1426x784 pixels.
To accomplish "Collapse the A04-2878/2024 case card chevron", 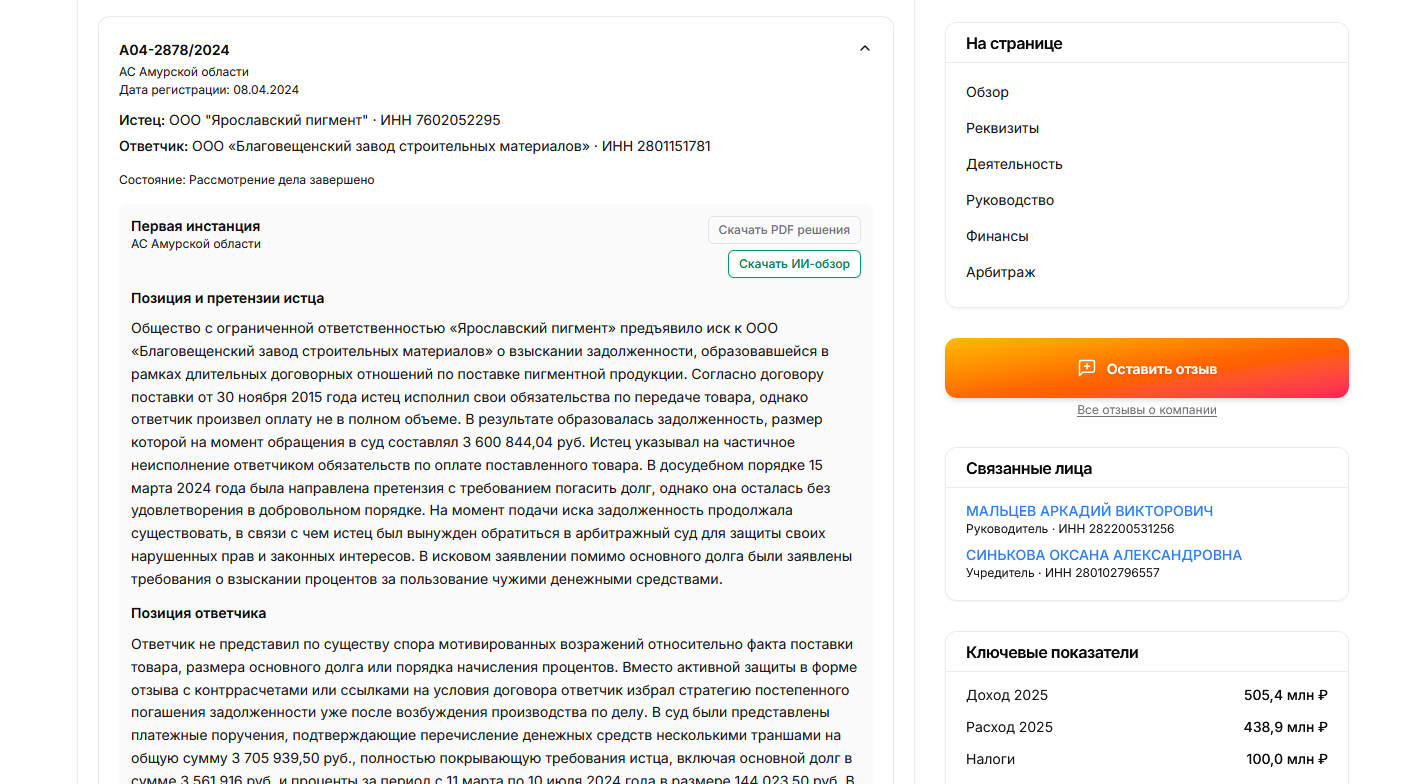I will 865,48.
